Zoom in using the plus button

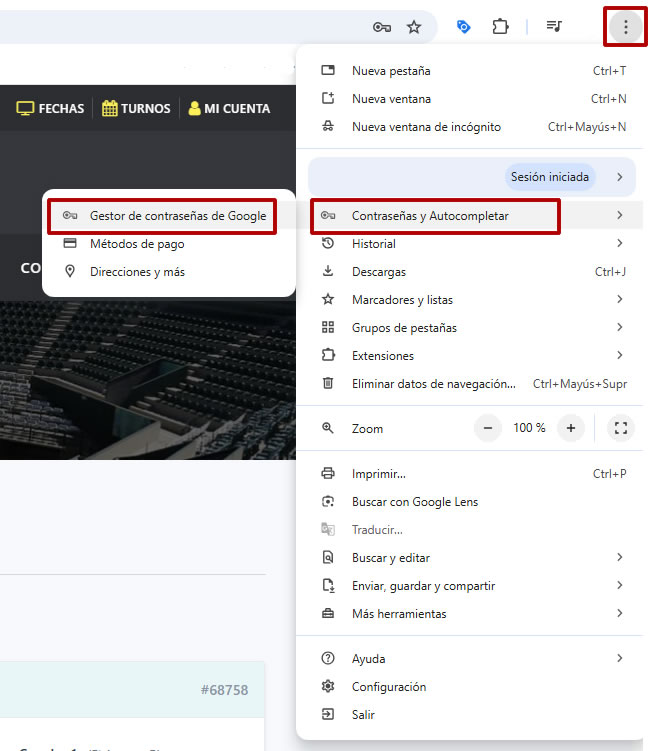pyautogui.click(x=571, y=428)
